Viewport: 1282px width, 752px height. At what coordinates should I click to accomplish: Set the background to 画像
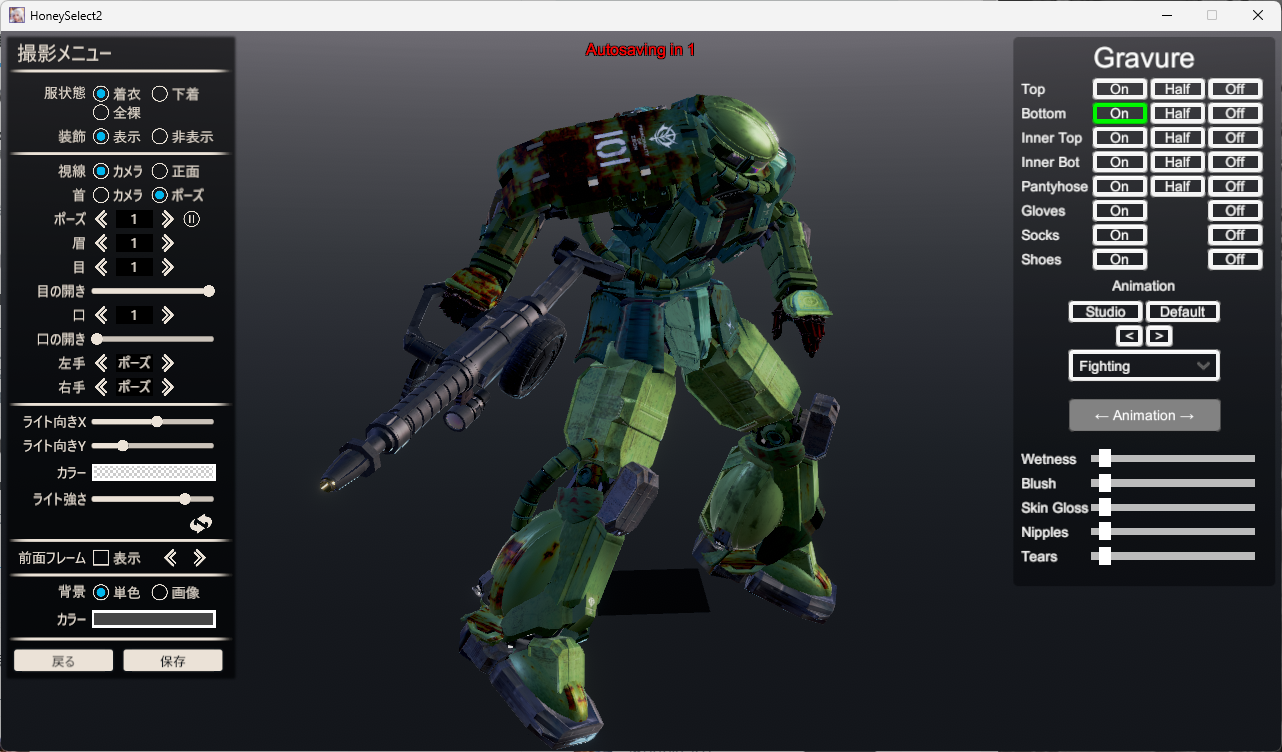[x=160, y=593]
